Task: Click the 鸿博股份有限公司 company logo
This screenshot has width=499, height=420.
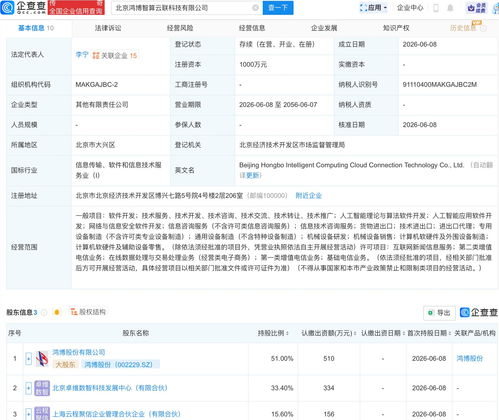Action: click(42, 359)
